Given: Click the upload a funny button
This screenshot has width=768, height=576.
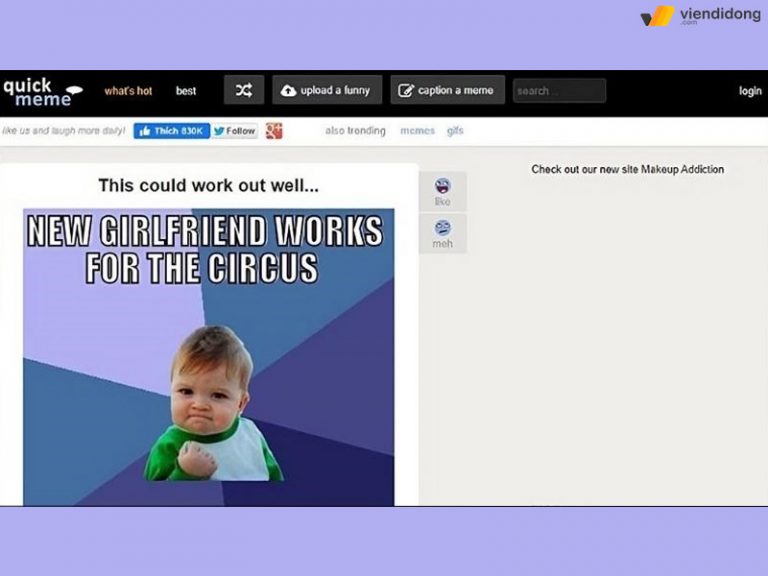Looking at the screenshot, I should (327, 91).
